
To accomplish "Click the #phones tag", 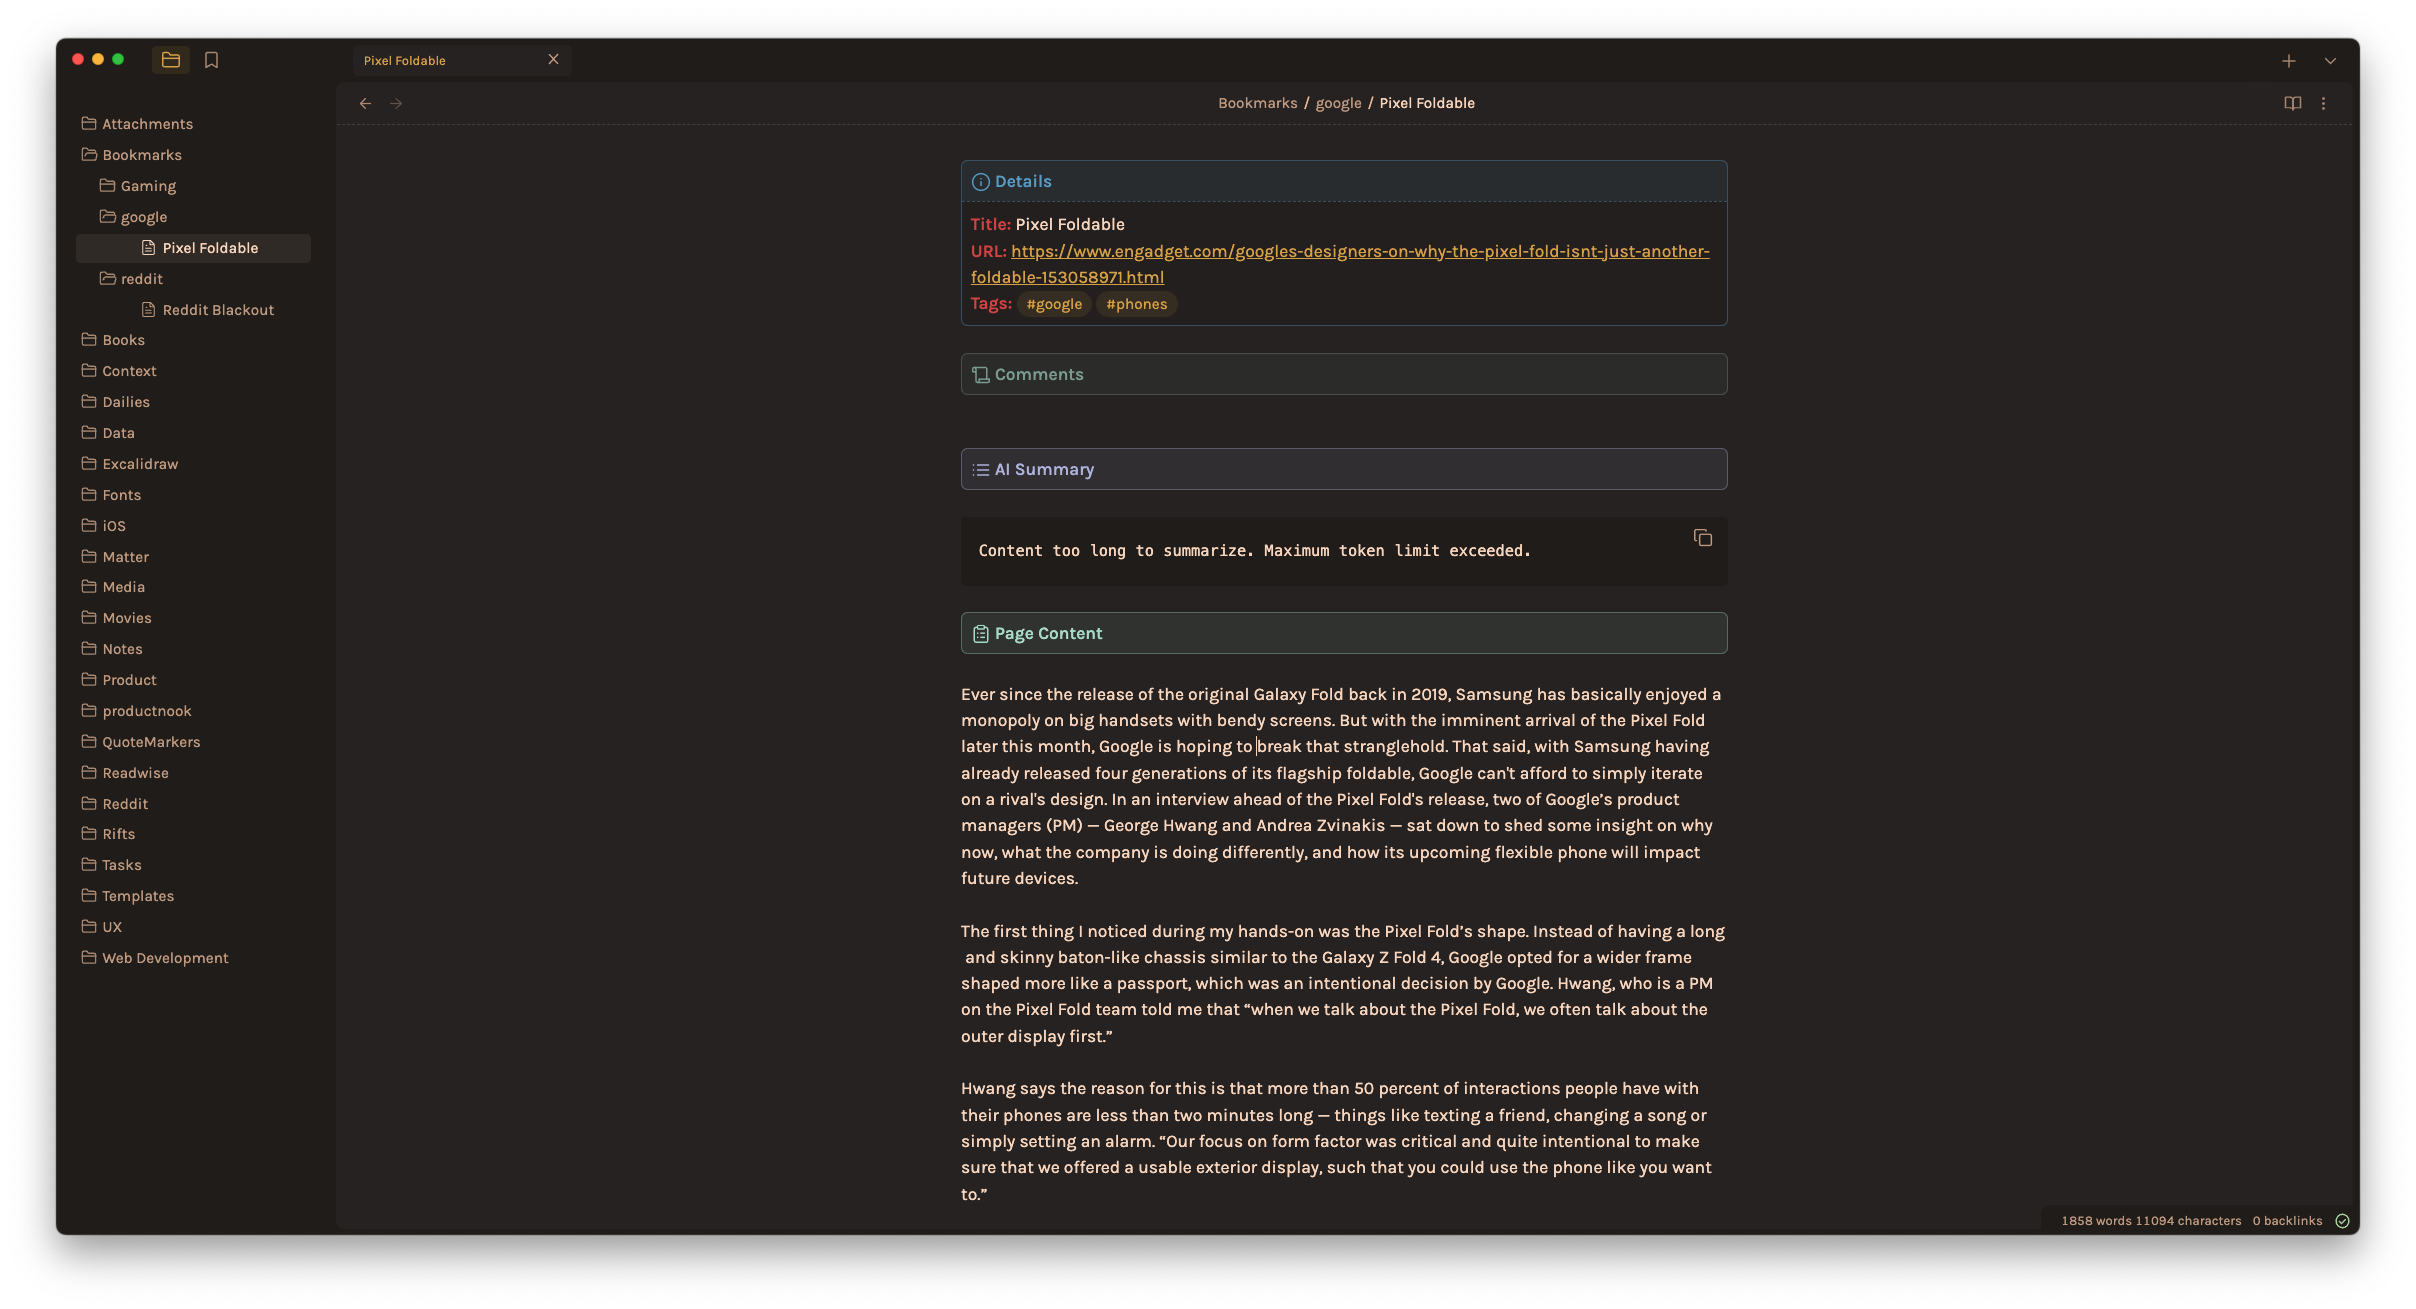I will pos(1137,304).
